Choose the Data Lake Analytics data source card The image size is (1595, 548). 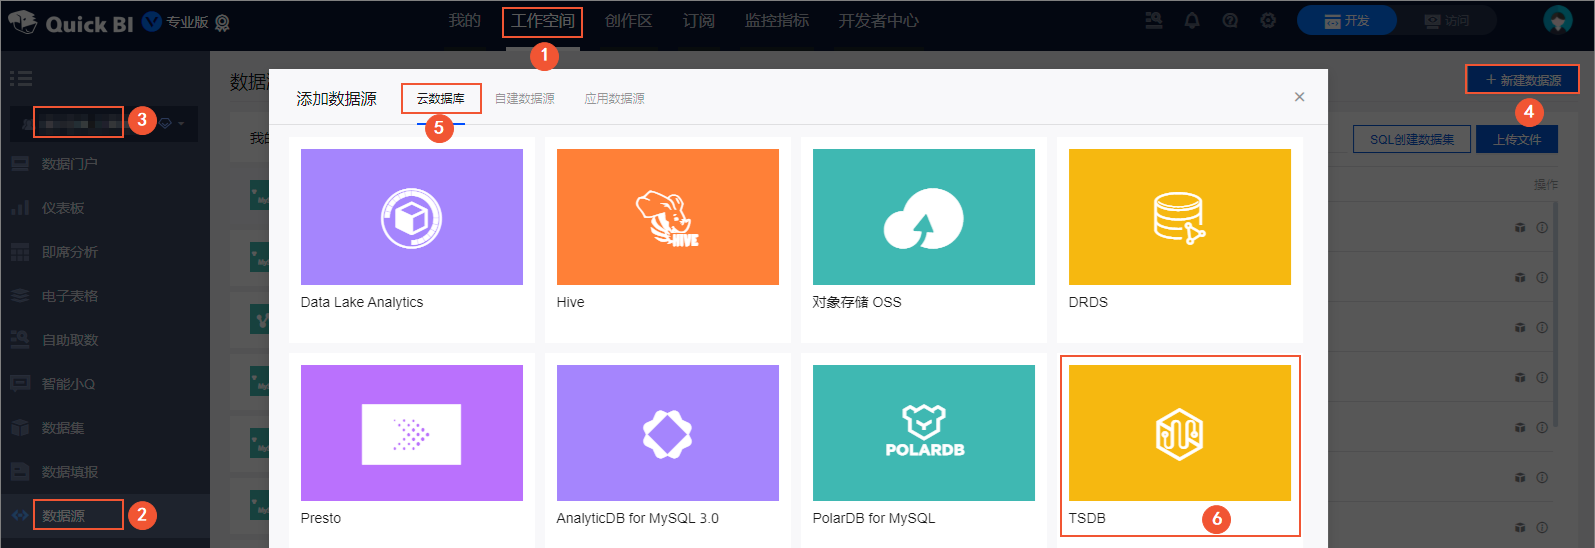pos(412,240)
